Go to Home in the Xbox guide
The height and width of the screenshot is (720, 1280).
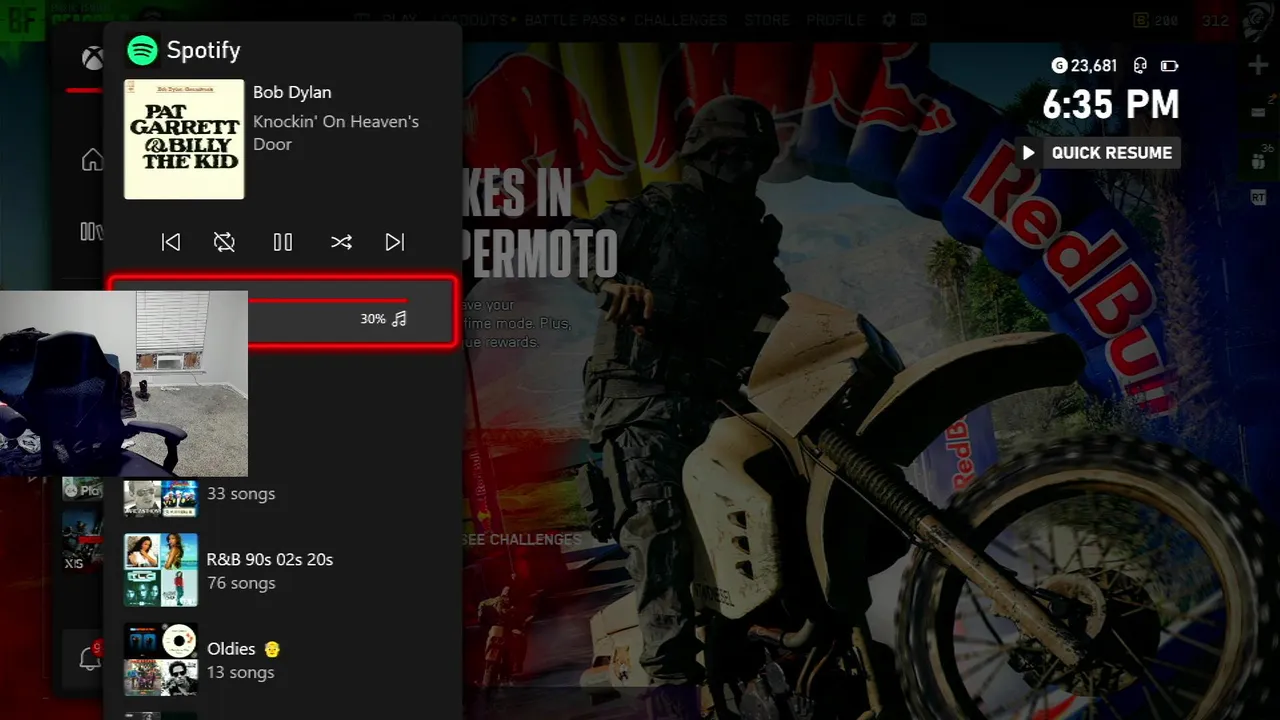tap(92, 160)
